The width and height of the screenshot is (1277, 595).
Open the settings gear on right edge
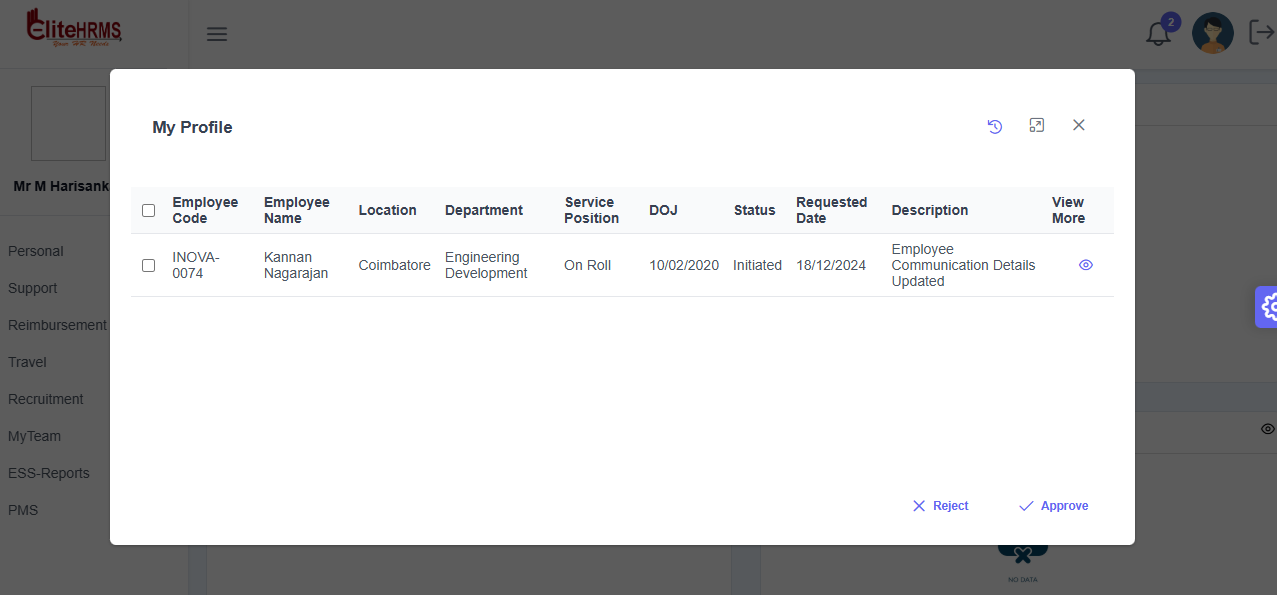1269,307
